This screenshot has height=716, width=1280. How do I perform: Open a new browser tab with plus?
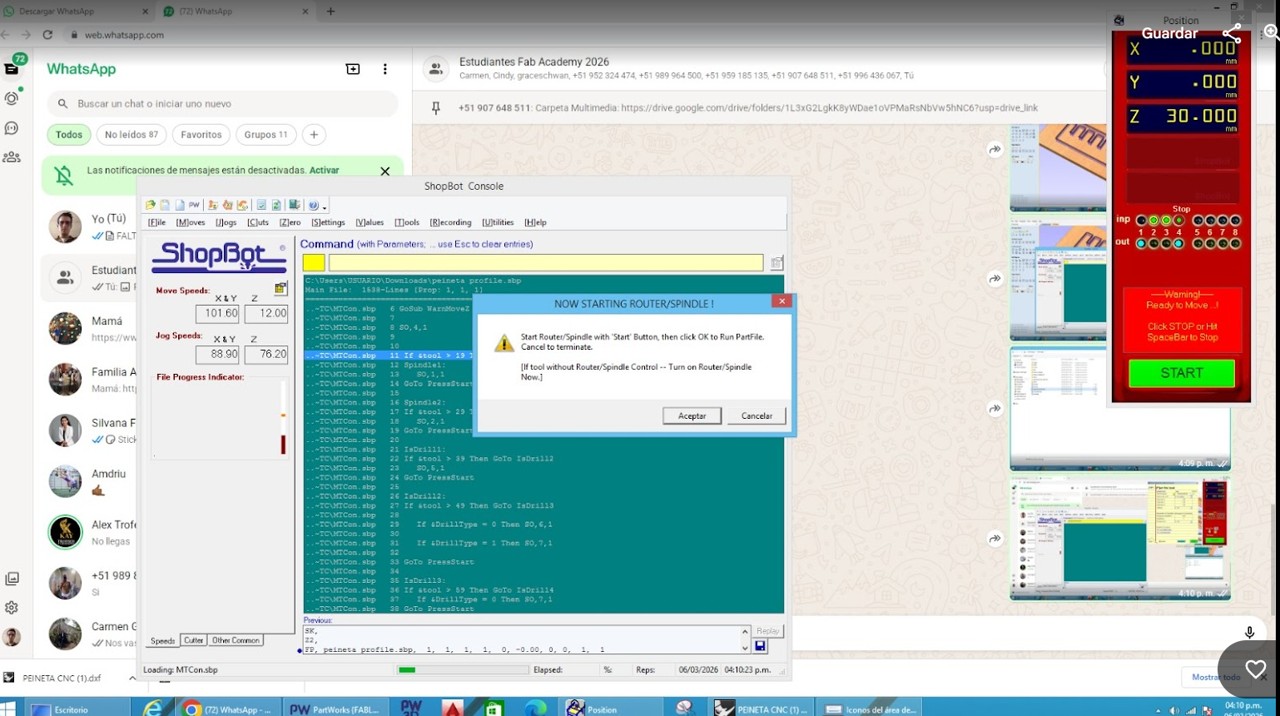331,11
